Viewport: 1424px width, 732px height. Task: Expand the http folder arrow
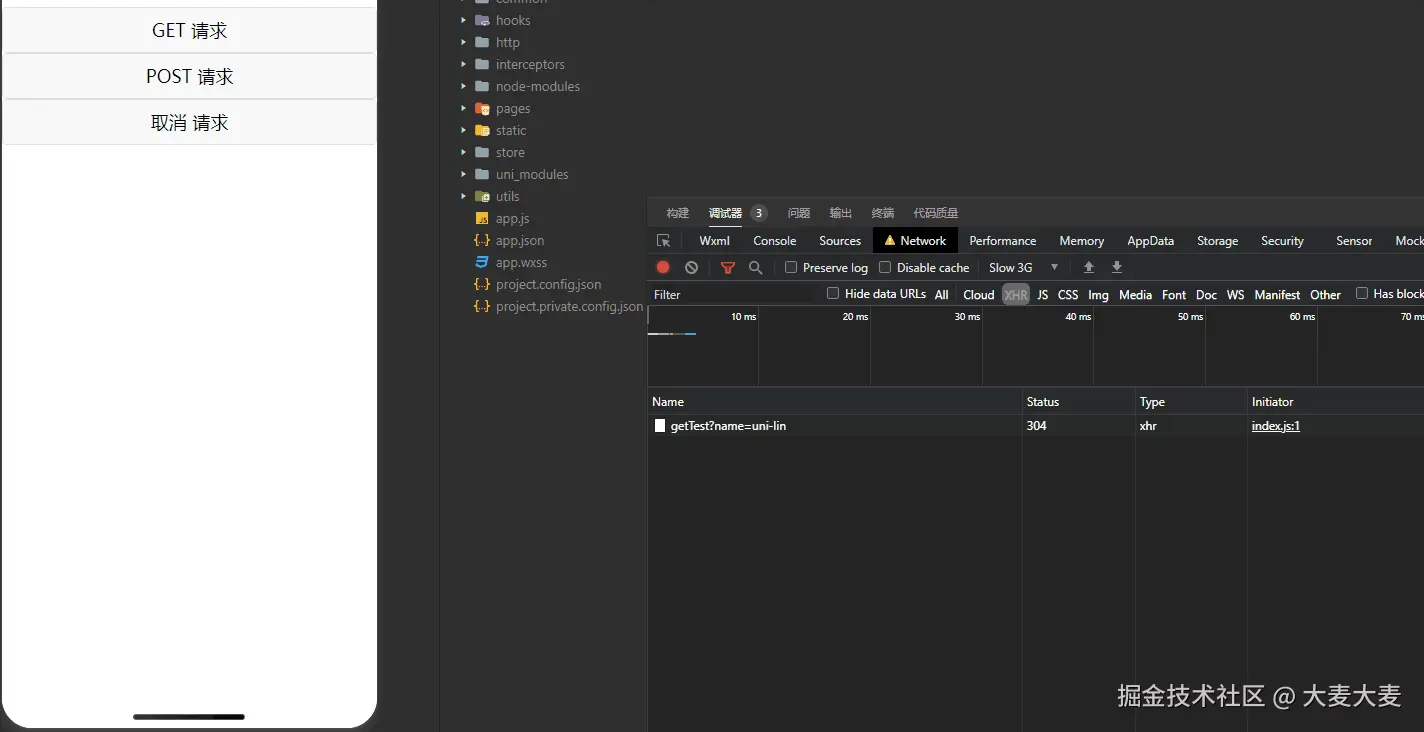point(463,42)
